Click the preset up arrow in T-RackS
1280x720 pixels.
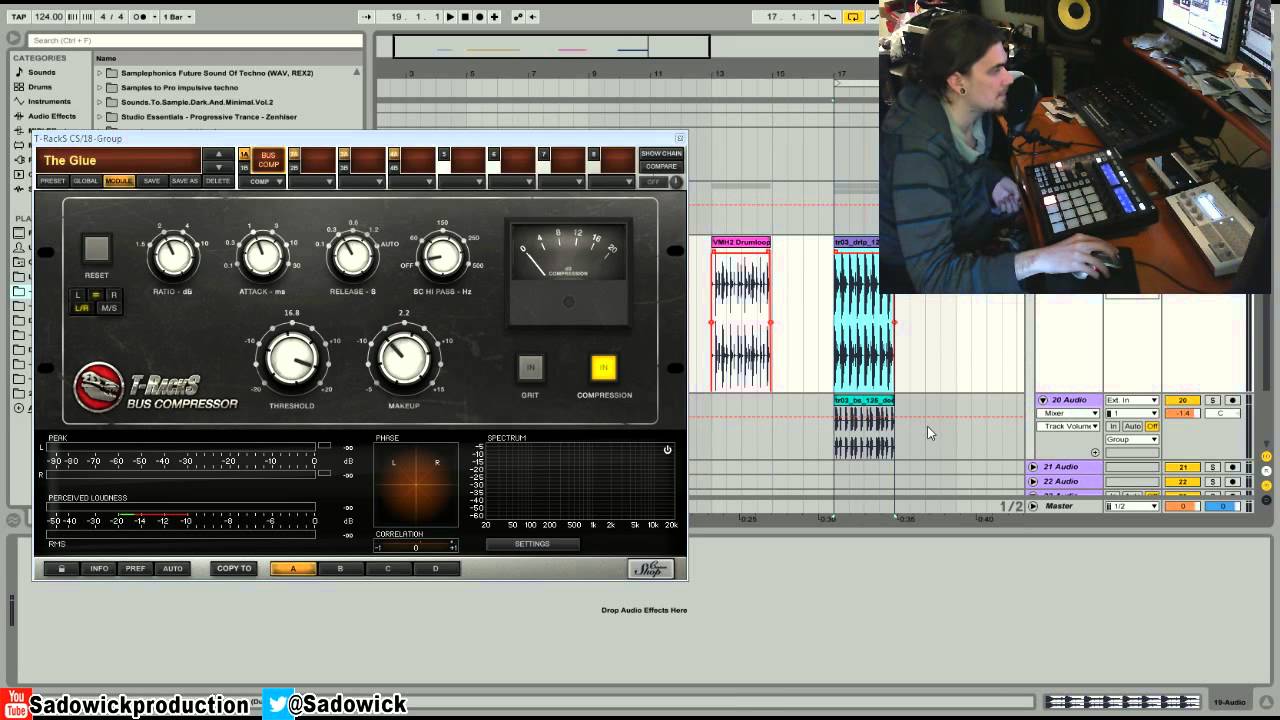tap(218, 155)
